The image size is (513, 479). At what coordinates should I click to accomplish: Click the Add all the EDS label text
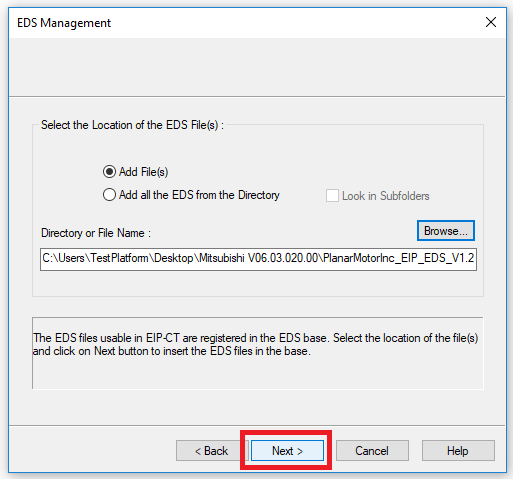pyautogui.click(x=199, y=195)
